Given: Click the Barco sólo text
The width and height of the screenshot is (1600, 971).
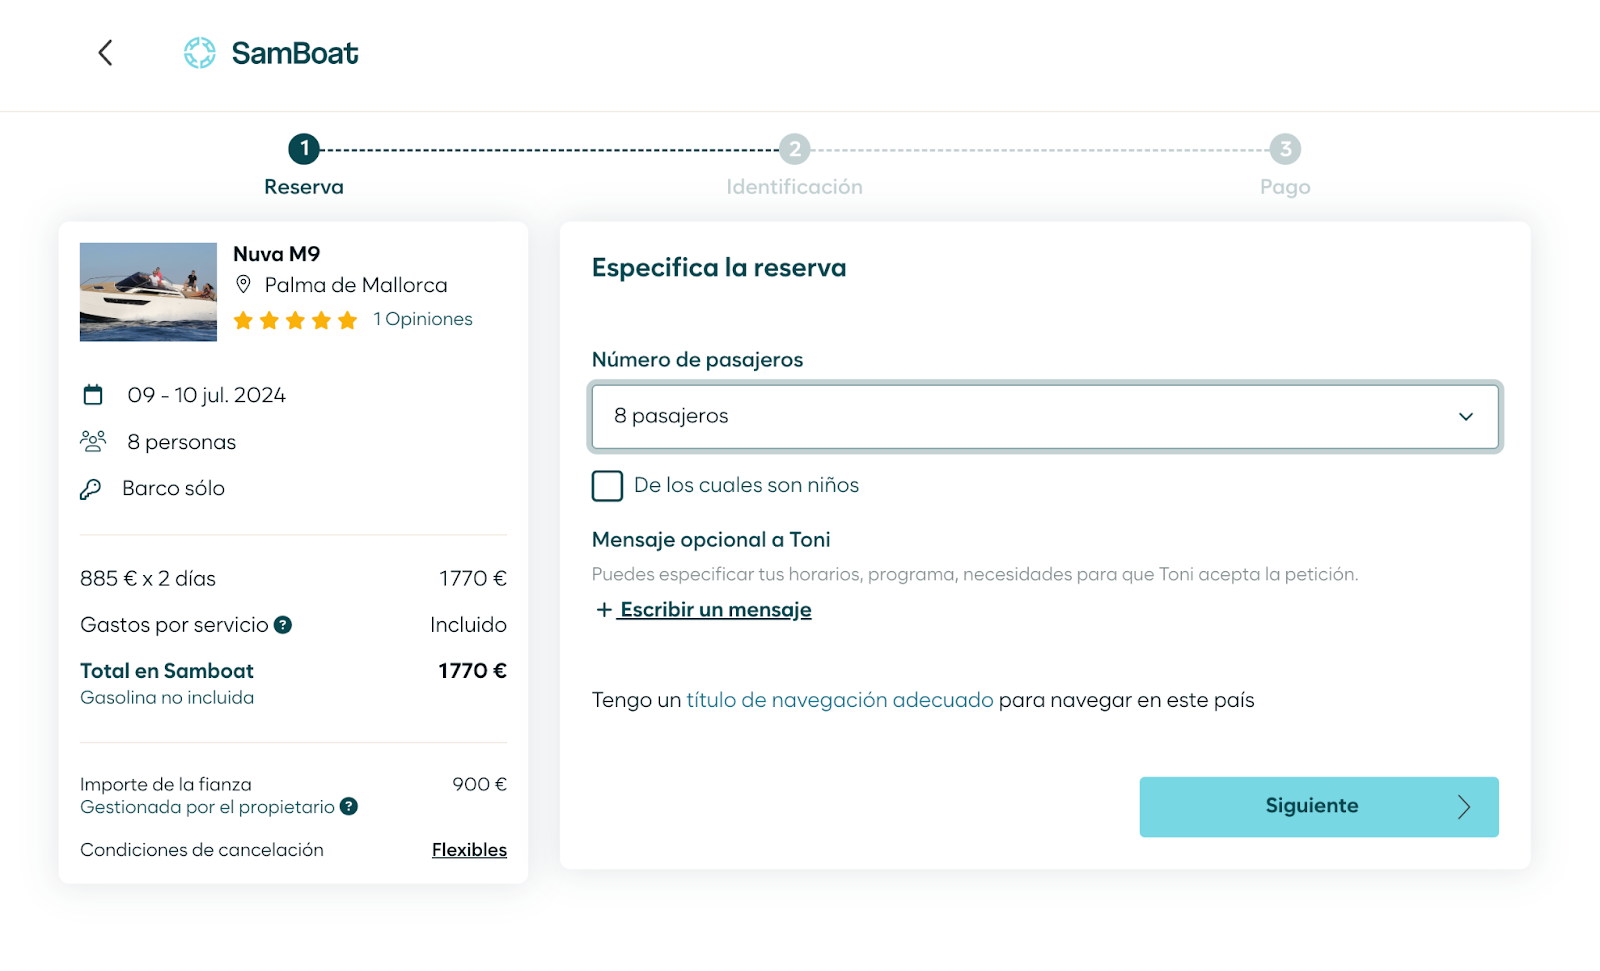Looking at the screenshot, I should 174,488.
